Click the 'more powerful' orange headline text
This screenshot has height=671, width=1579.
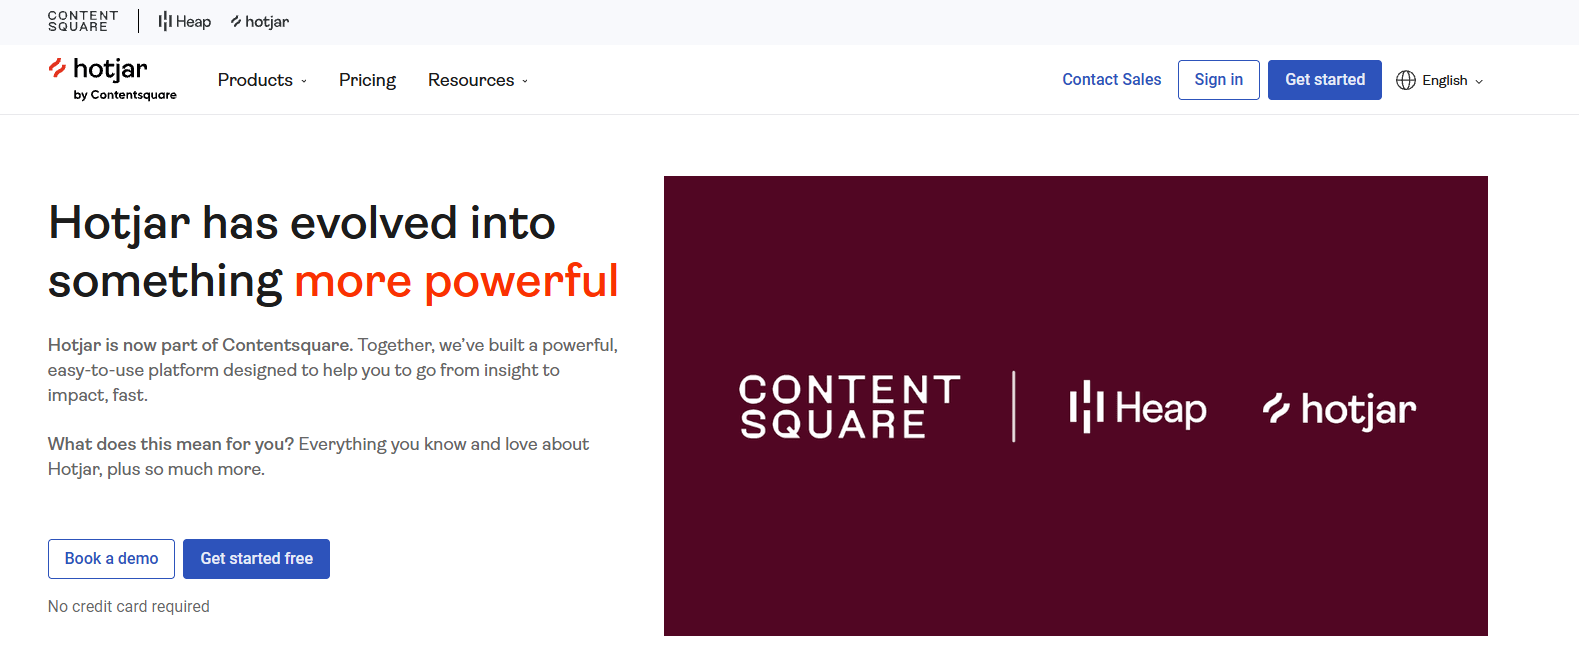point(457,281)
